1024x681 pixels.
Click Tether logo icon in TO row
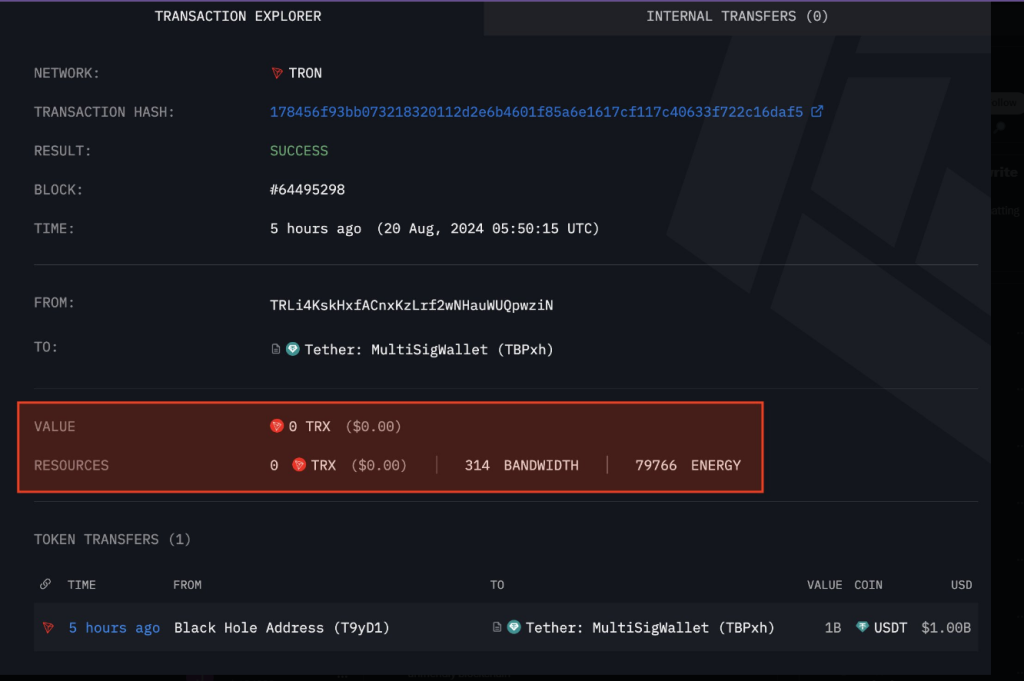(293, 349)
